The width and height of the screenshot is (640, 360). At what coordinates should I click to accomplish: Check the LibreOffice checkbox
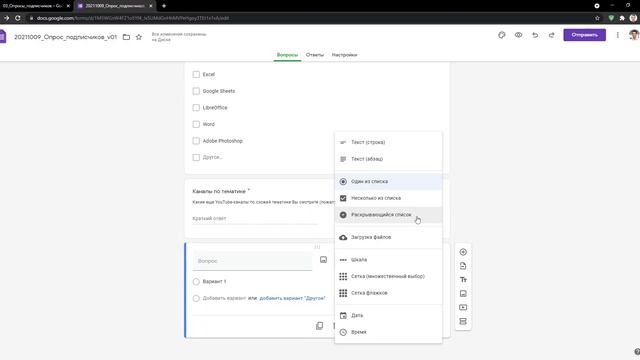tap(196, 108)
